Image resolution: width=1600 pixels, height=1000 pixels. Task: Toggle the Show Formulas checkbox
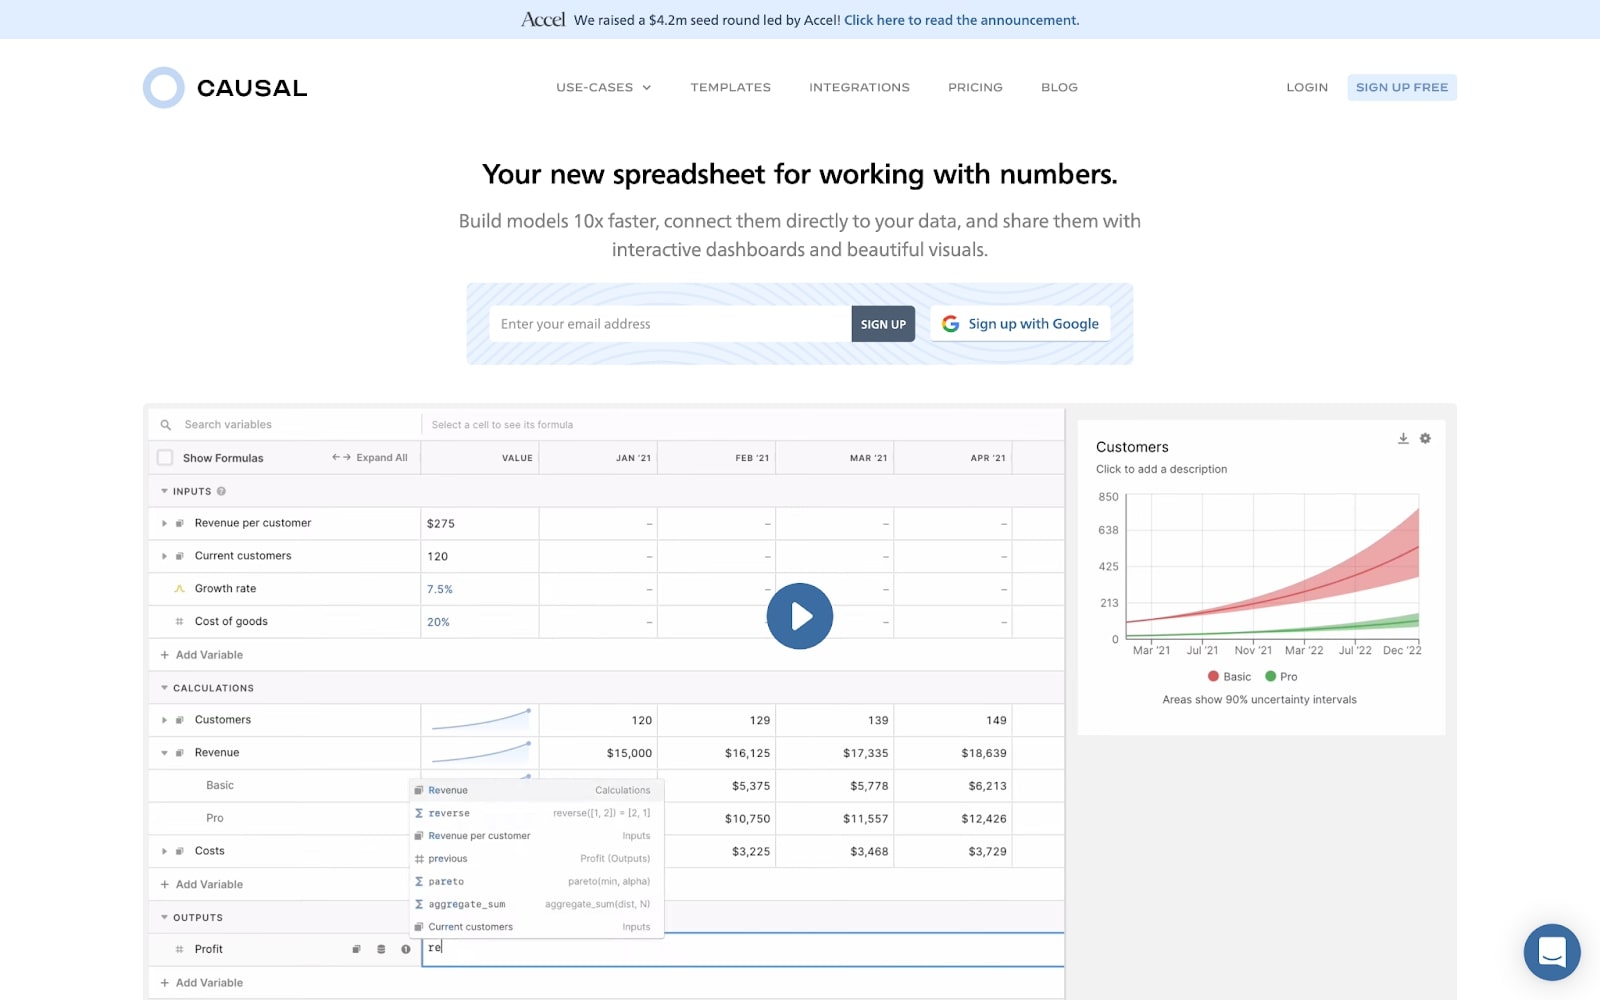pyautogui.click(x=165, y=458)
